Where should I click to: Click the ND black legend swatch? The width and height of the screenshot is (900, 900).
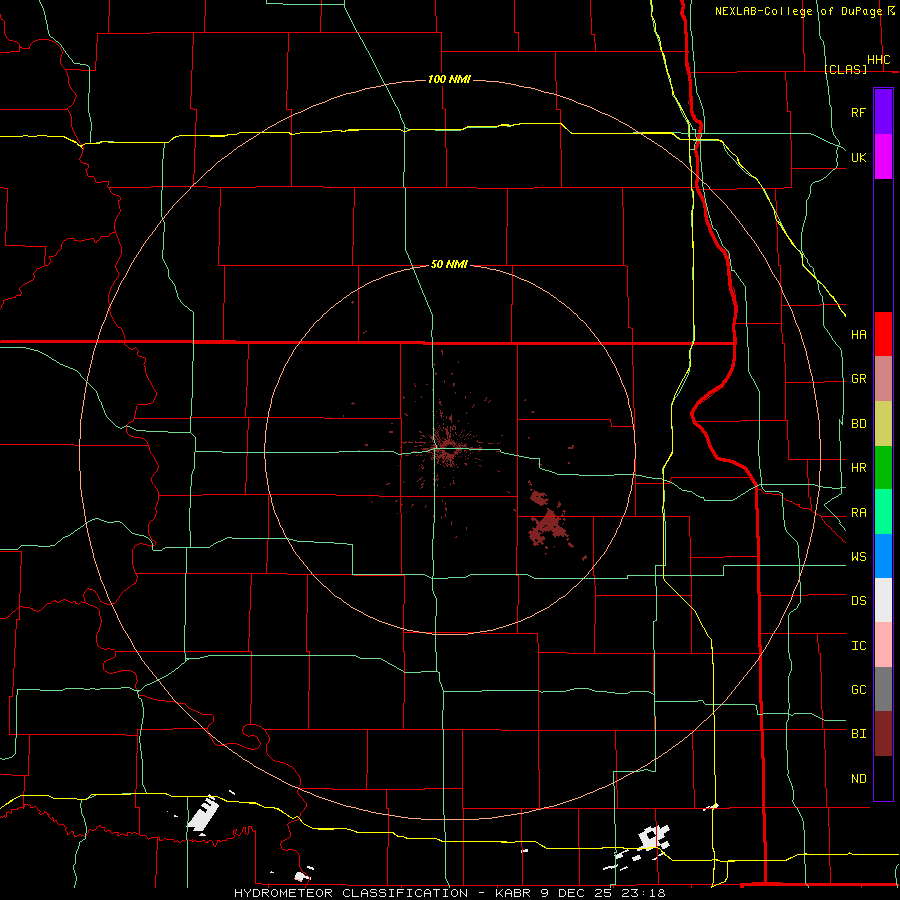pyautogui.click(x=883, y=778)
